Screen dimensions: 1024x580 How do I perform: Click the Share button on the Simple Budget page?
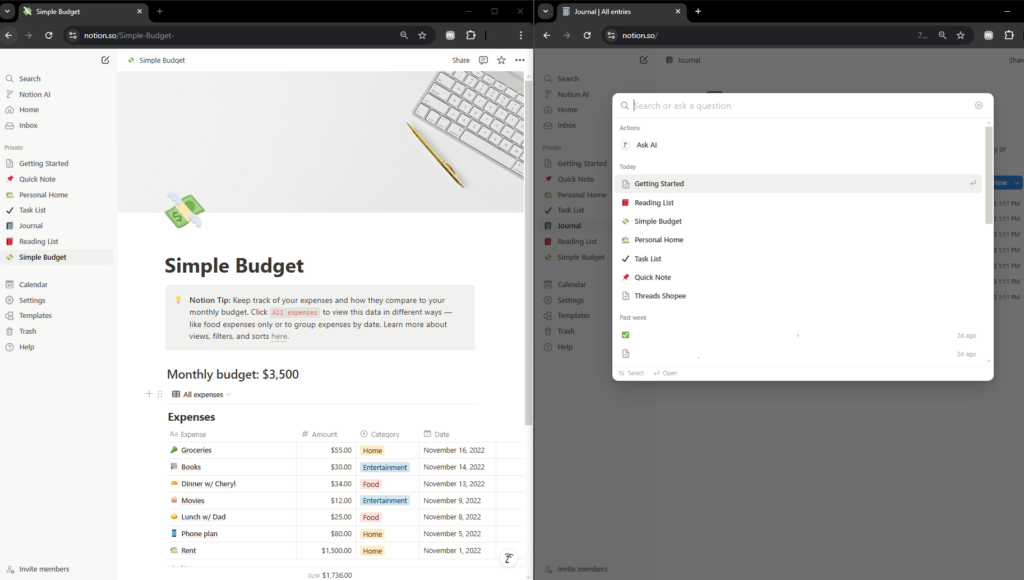click(x=460, y=60)
